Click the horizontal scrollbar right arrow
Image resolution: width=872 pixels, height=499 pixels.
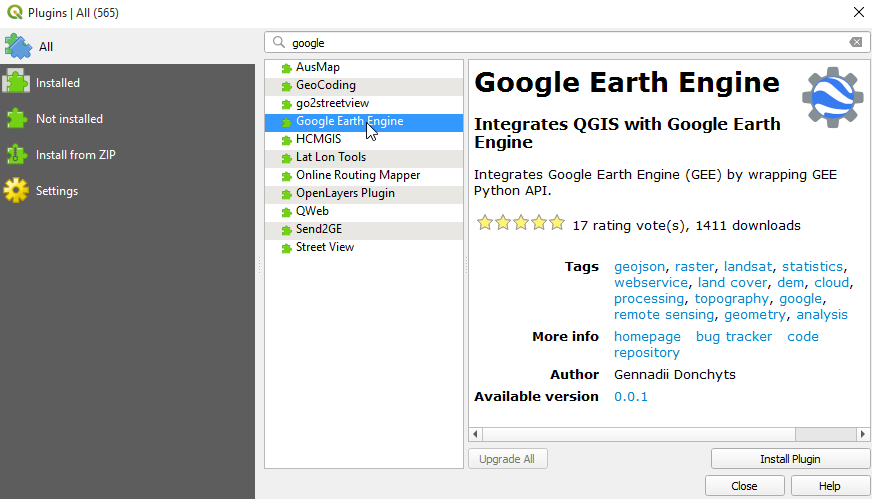[x=863, y=434]
